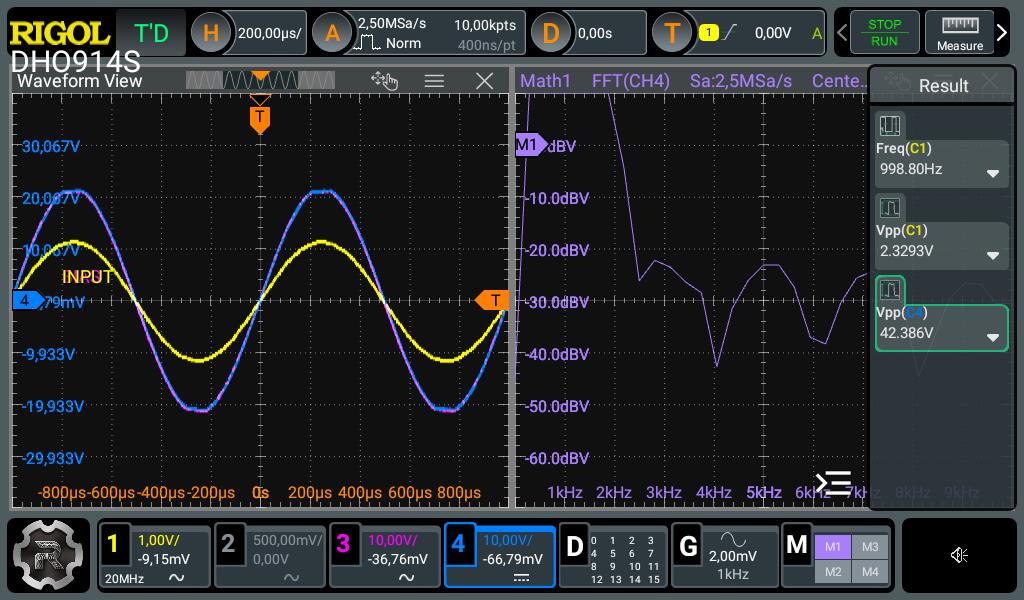Click the Freq(C1) measurement icon
1024x600 pixels.
(889, 125)
